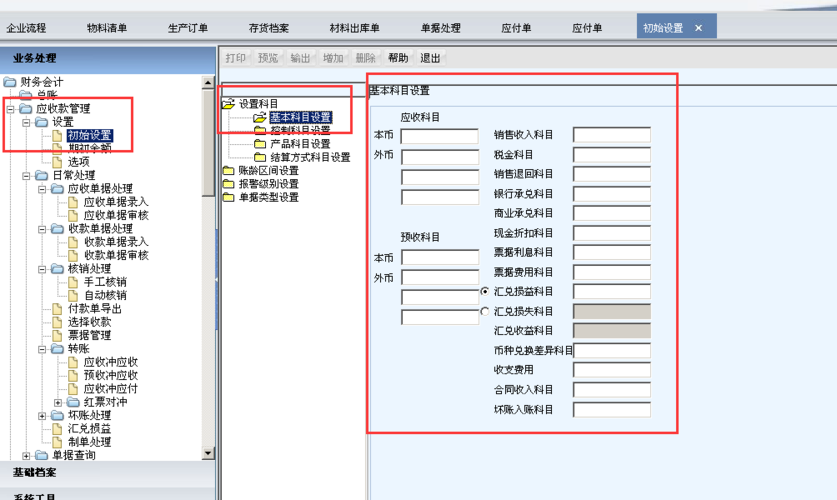Click the 转账 folder icon
Screen dimensions: 837x500
(x=57, y=348)
